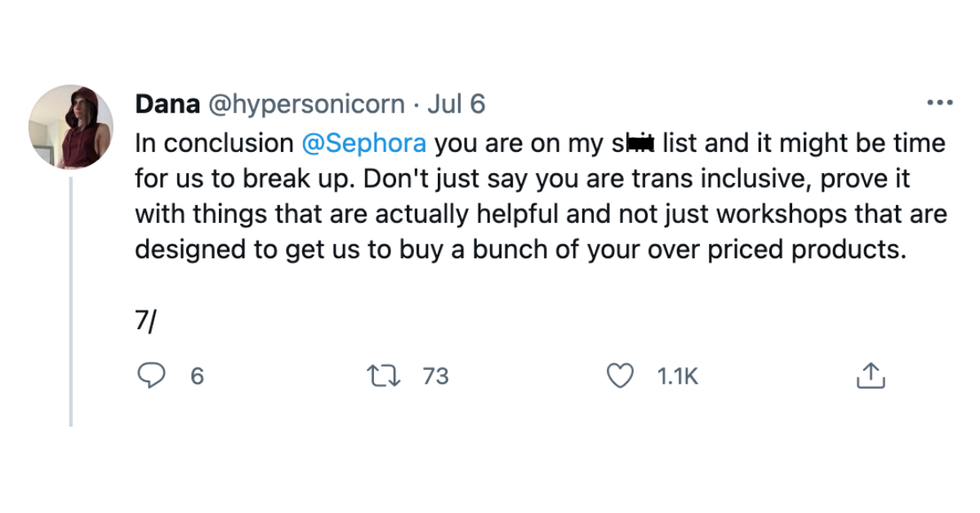The image size is (980, 513).
Task: Open the three-dot more options menu
Action: point(939,103)
